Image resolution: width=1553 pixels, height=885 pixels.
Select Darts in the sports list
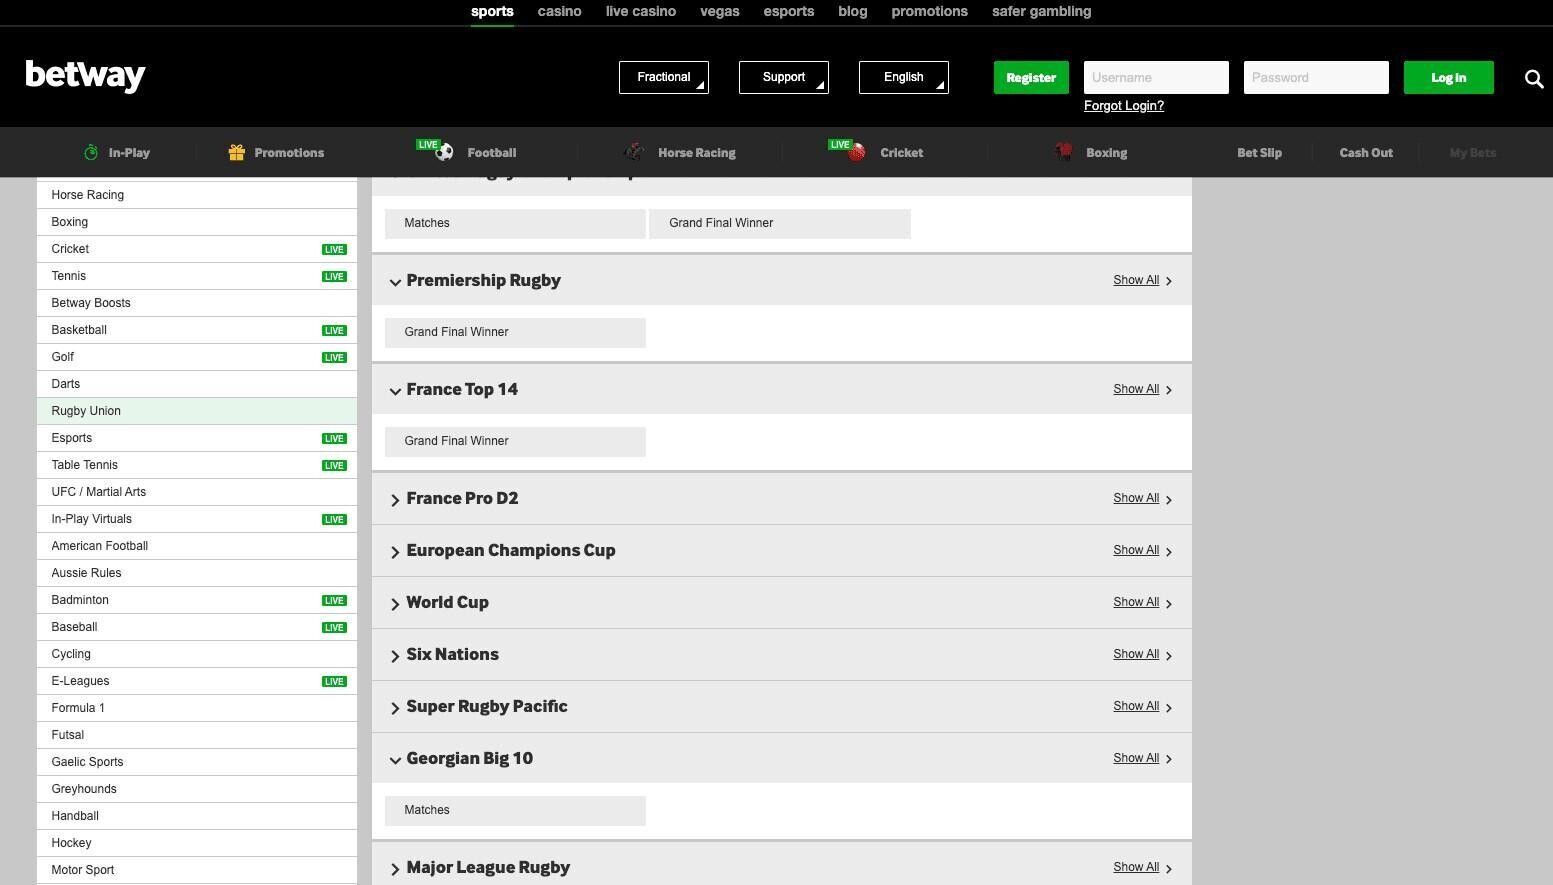pyautogui.click(x=197, y=384)
